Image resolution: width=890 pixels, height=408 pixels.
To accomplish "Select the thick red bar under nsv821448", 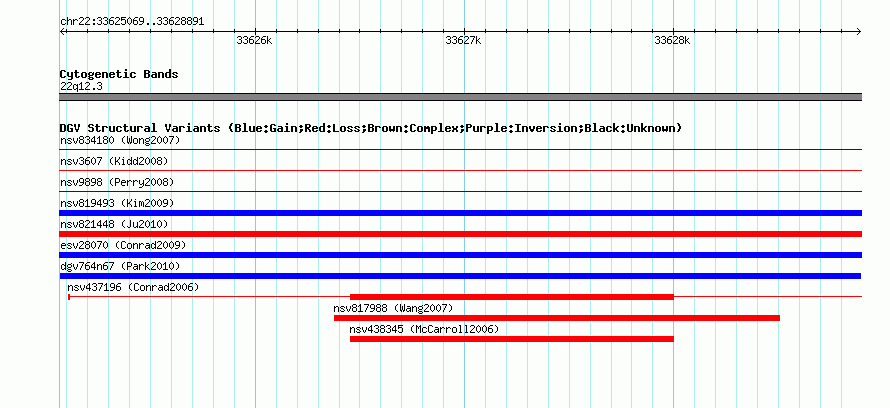I will [461, 234].
